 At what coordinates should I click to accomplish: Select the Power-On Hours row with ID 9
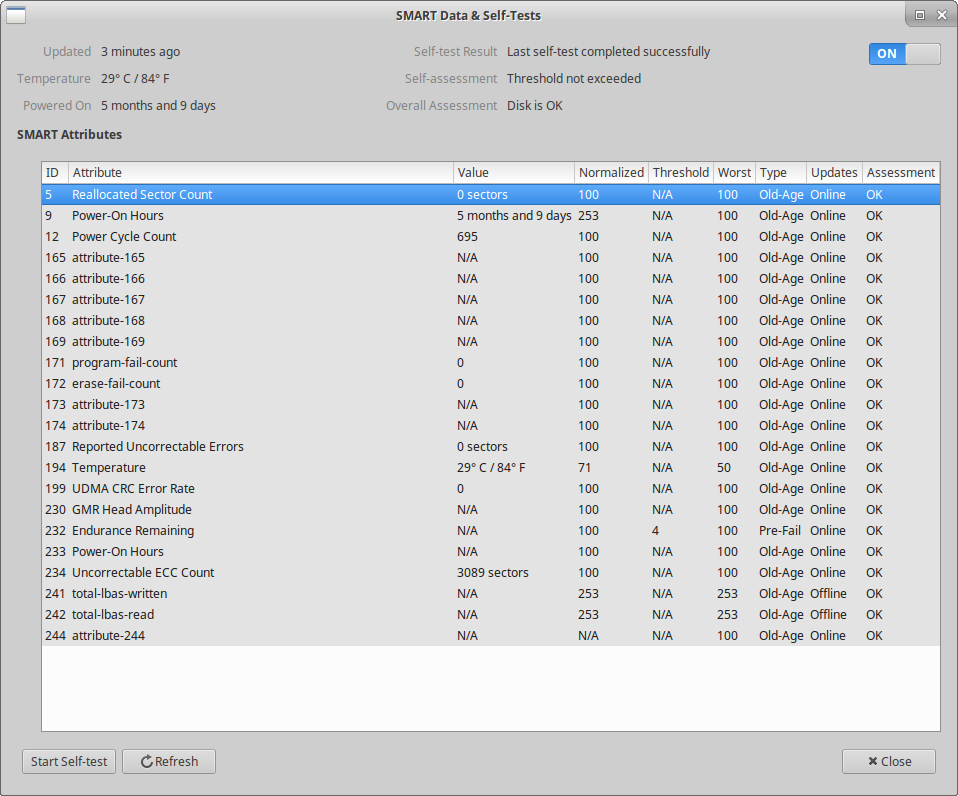[x=491, y=216]
